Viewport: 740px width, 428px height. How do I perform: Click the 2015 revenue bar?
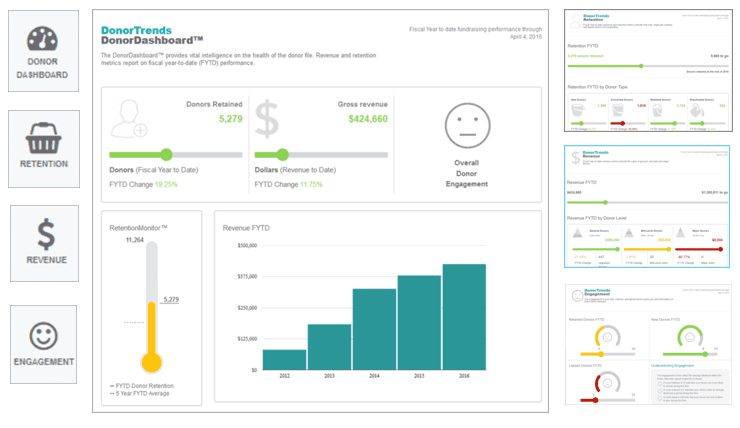click(419, 323)
